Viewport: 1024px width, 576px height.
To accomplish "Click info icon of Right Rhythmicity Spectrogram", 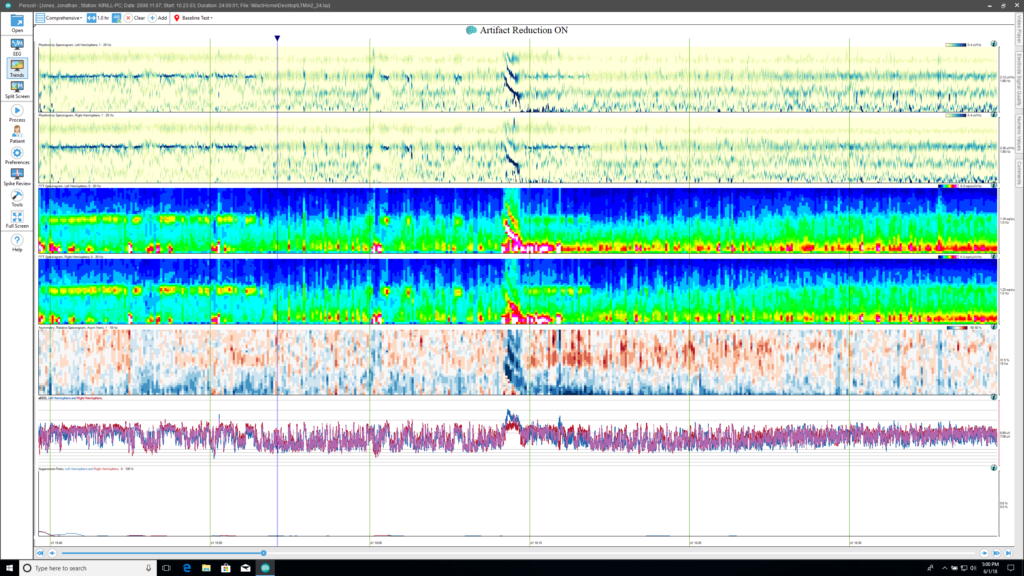I will (994, 115).
